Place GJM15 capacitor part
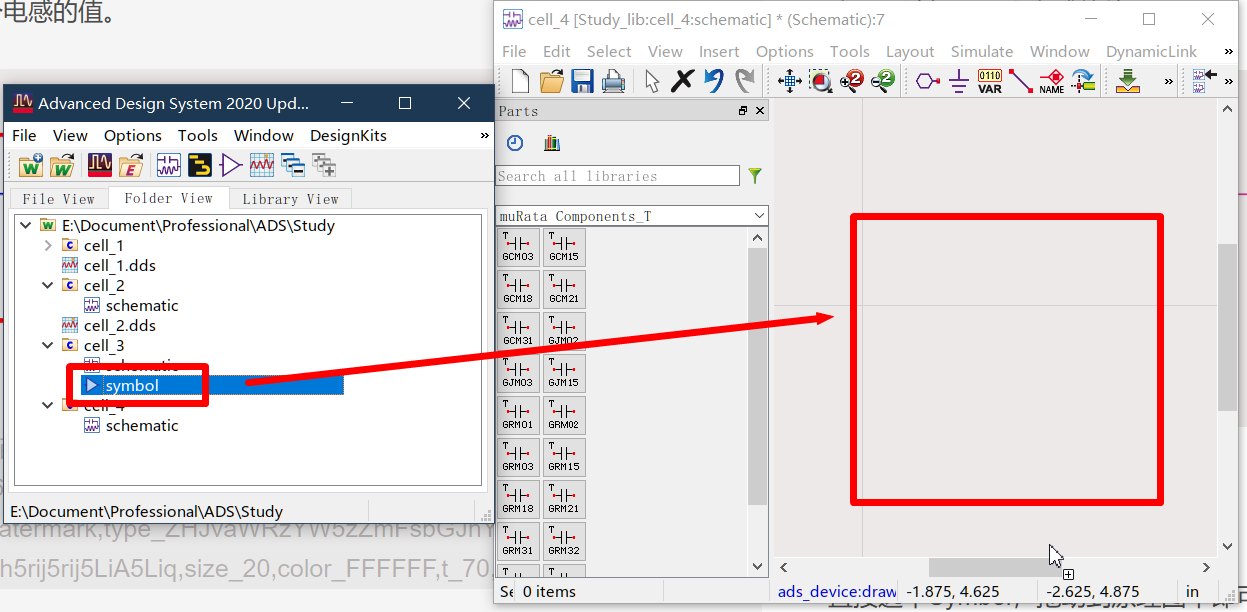 pos(564,373)
